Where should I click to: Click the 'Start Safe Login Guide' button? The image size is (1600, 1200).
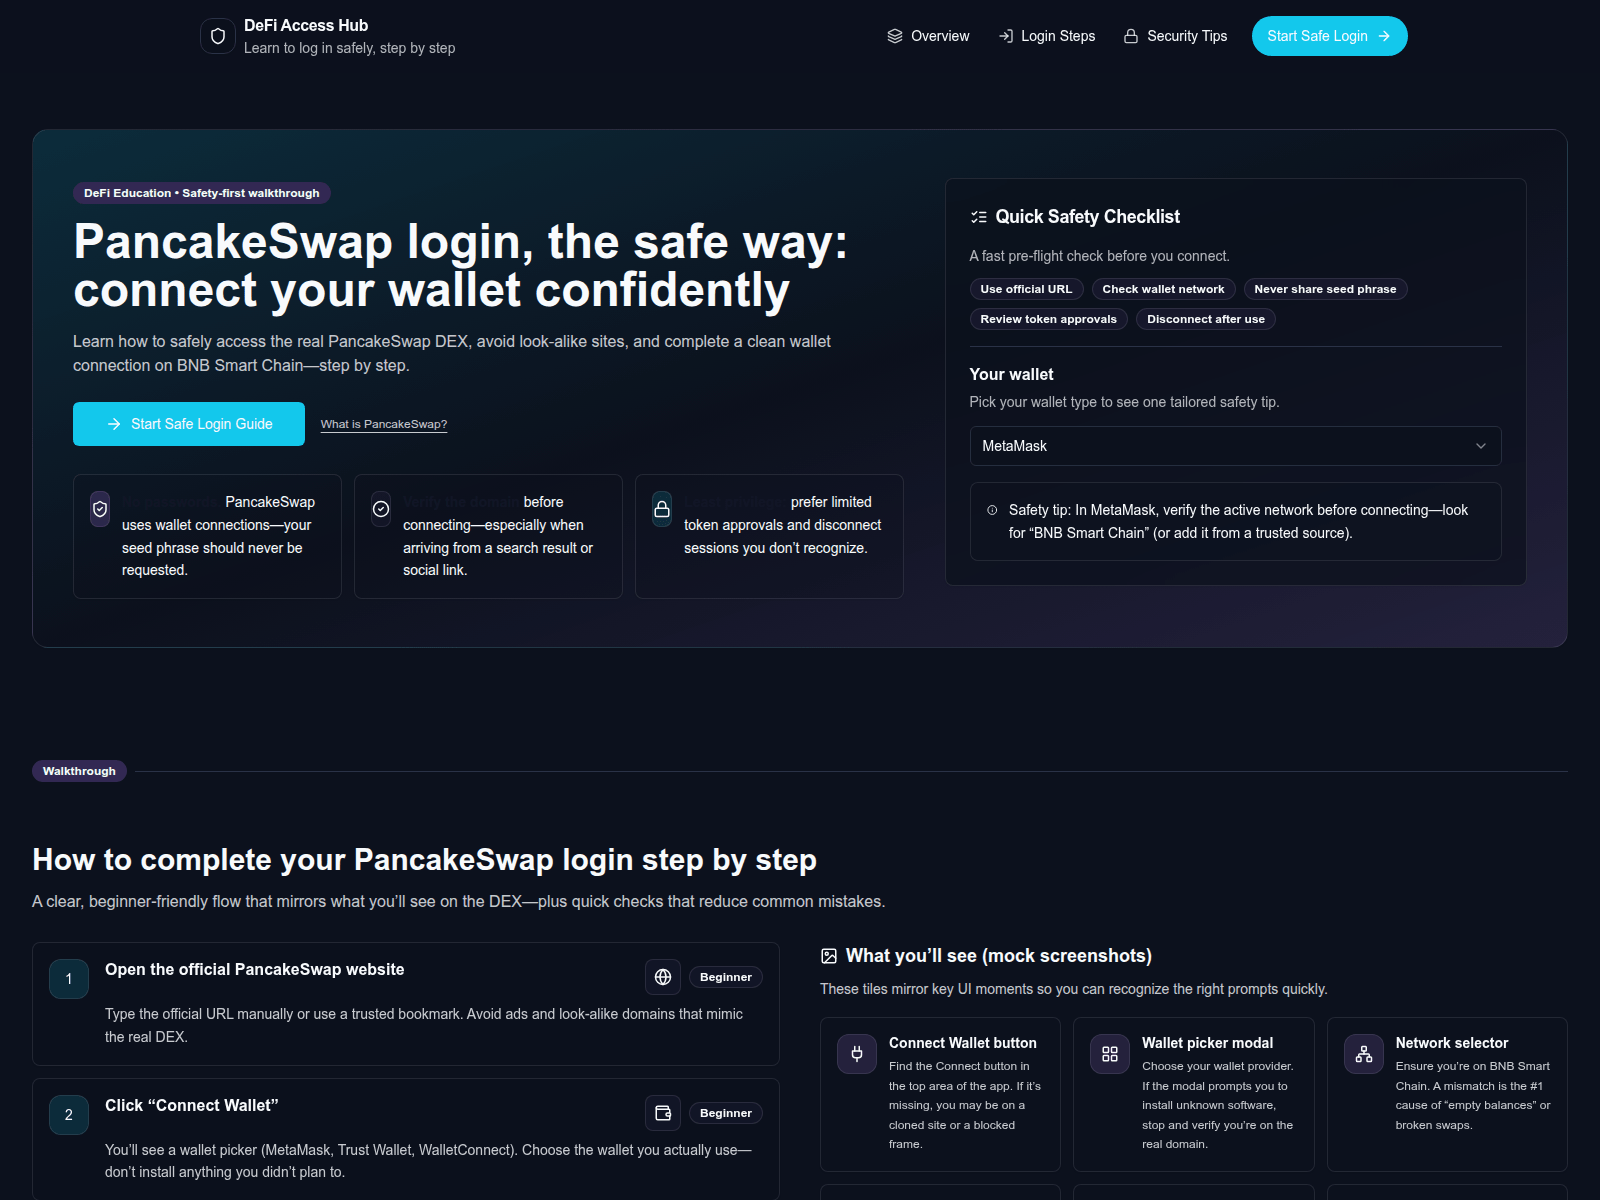click(x=189, y=424)
